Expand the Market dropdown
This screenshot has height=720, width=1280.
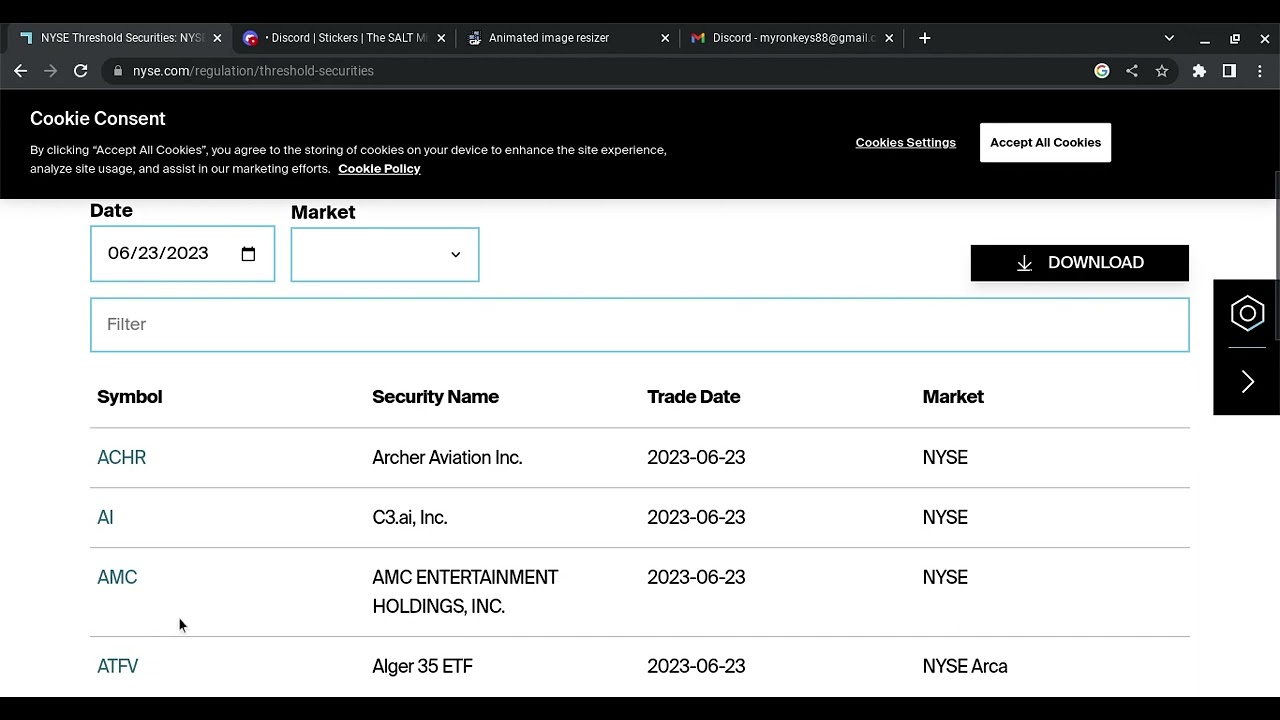(x=385, y=255)
